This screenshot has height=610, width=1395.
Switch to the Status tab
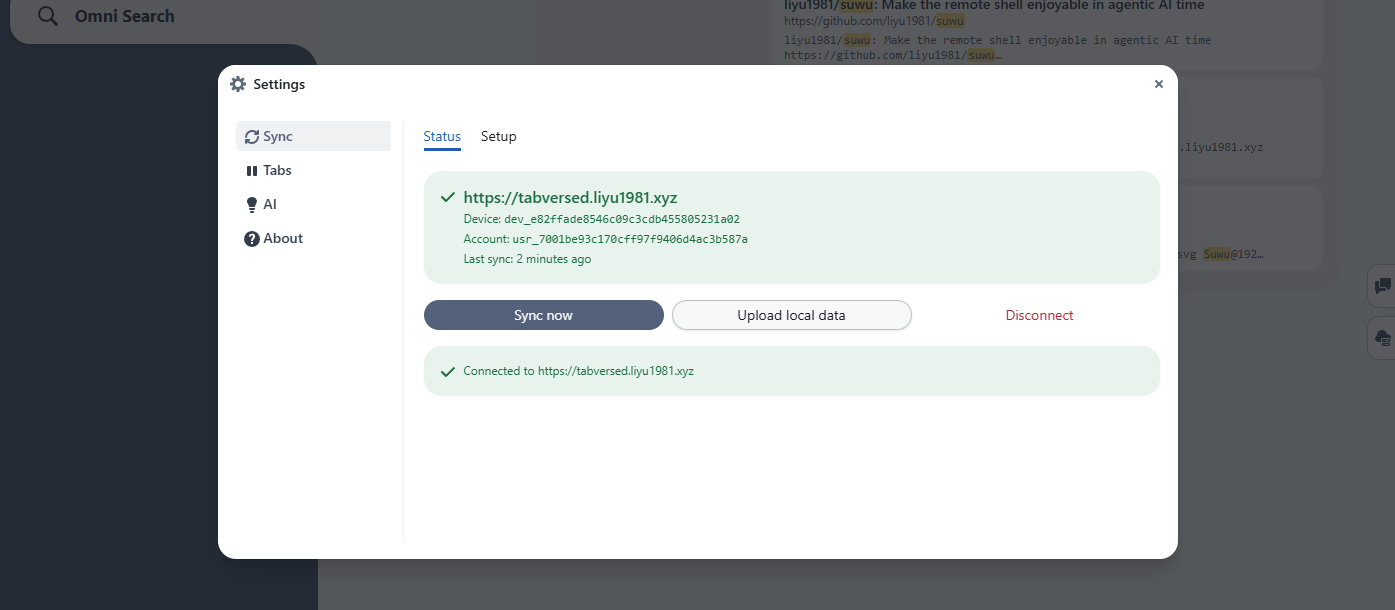(442, 136)
